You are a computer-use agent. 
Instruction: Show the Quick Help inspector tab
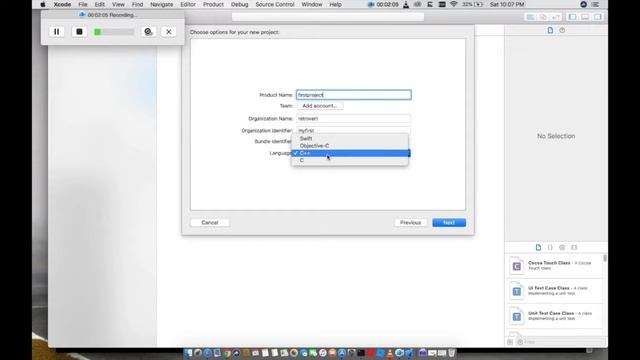tap(562, 30)
